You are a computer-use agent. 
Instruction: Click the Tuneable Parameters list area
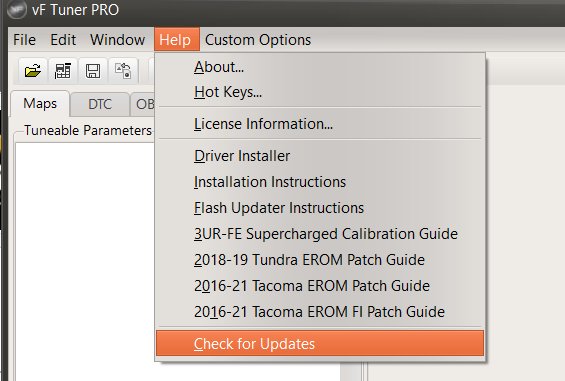pos(85,261)
